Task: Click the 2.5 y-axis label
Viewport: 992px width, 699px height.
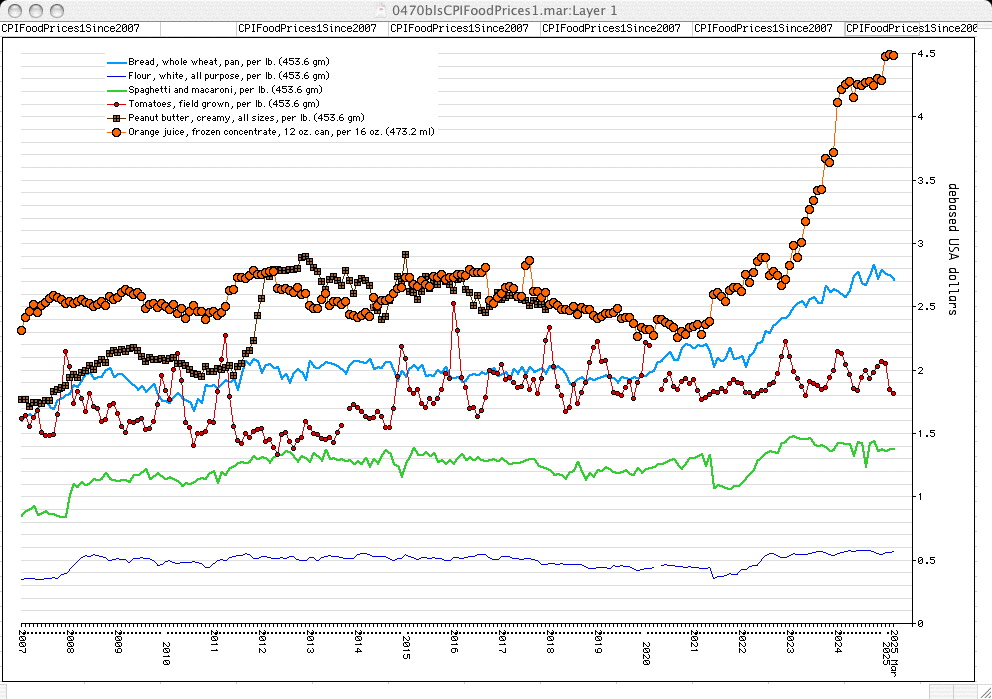Action: tap(926, 307)
